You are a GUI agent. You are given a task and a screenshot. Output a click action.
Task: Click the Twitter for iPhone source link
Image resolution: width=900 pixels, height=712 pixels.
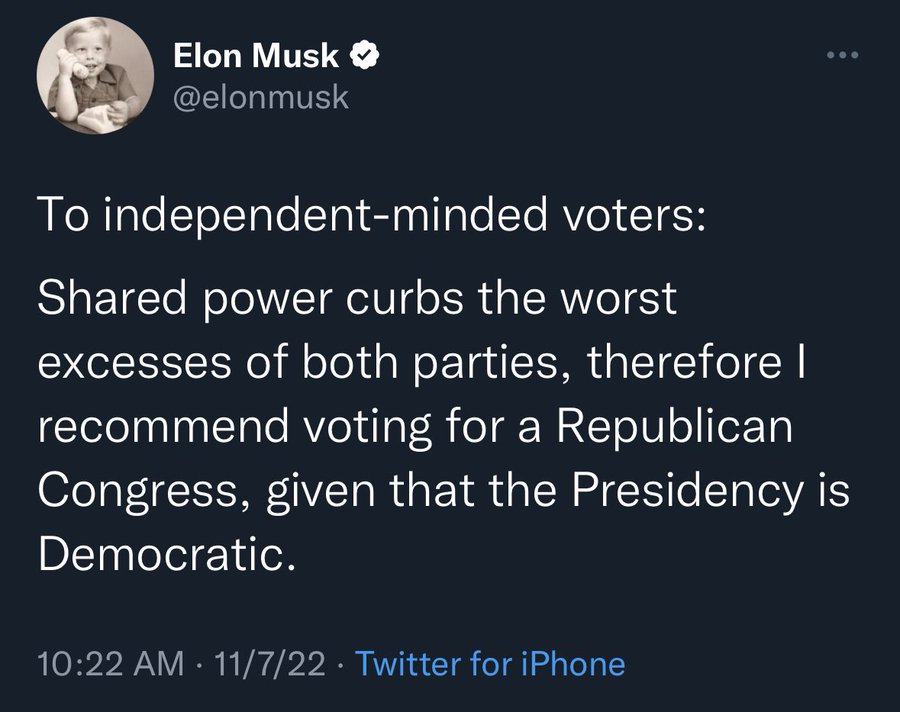pos(490,664)
